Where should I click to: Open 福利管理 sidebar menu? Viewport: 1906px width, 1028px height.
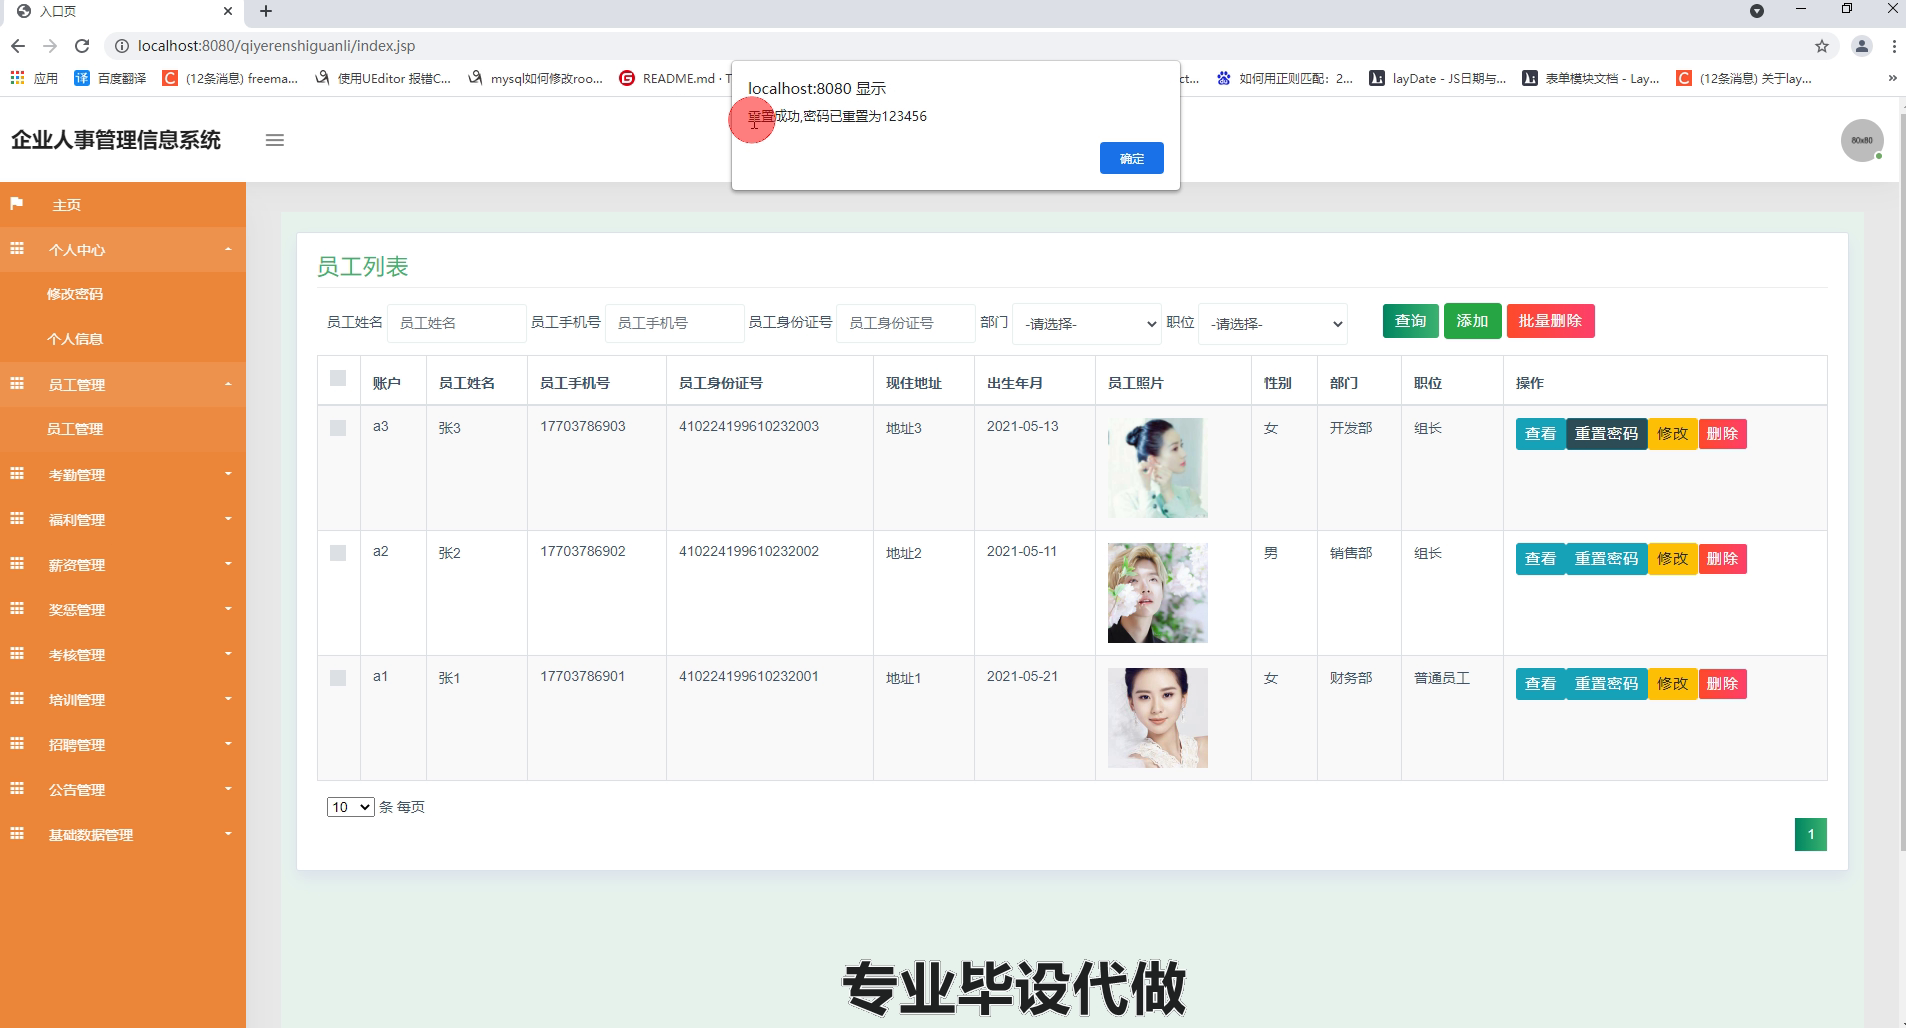click(x=123, y=519)
